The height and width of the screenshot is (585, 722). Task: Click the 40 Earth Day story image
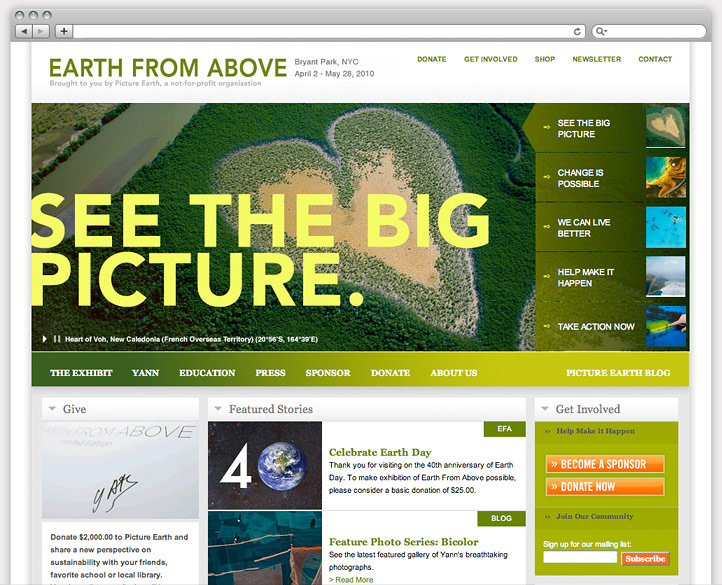(x=265, y=465)
